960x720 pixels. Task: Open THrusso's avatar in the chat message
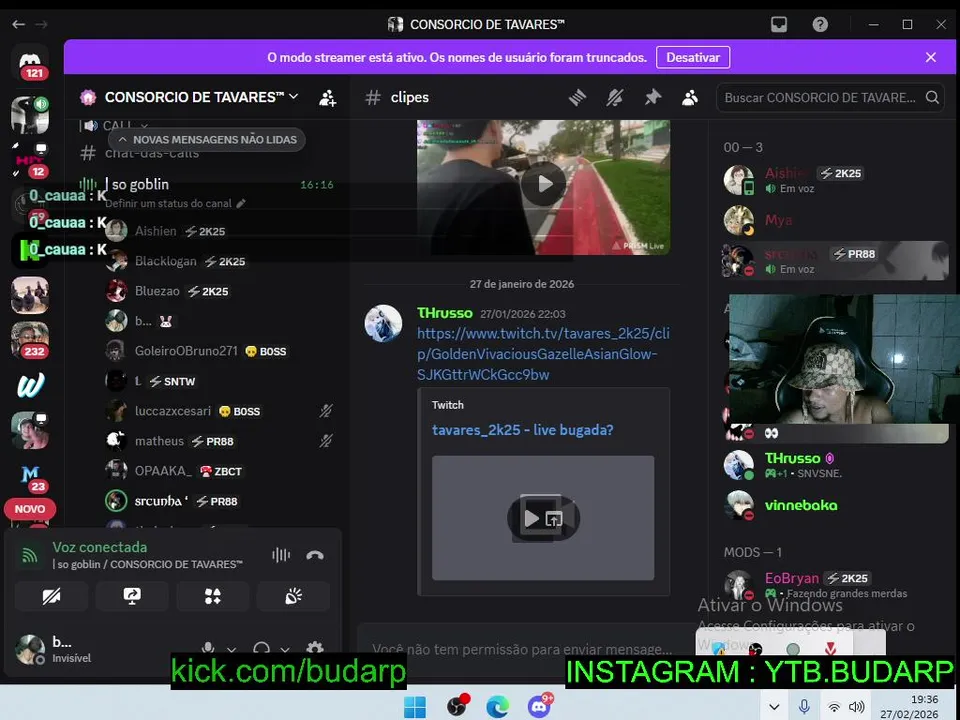[x=383, y=323]
